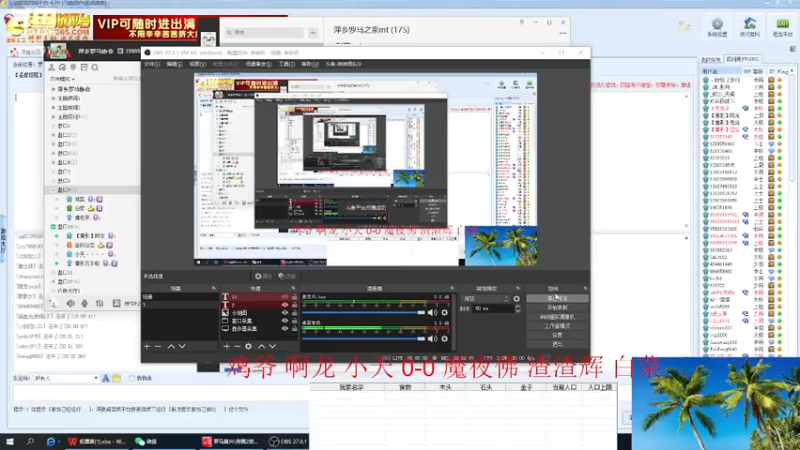Screen dimensions: 800x450
Task: Toggle lock on the 窗口采集 source
Action: coord(294,321)
